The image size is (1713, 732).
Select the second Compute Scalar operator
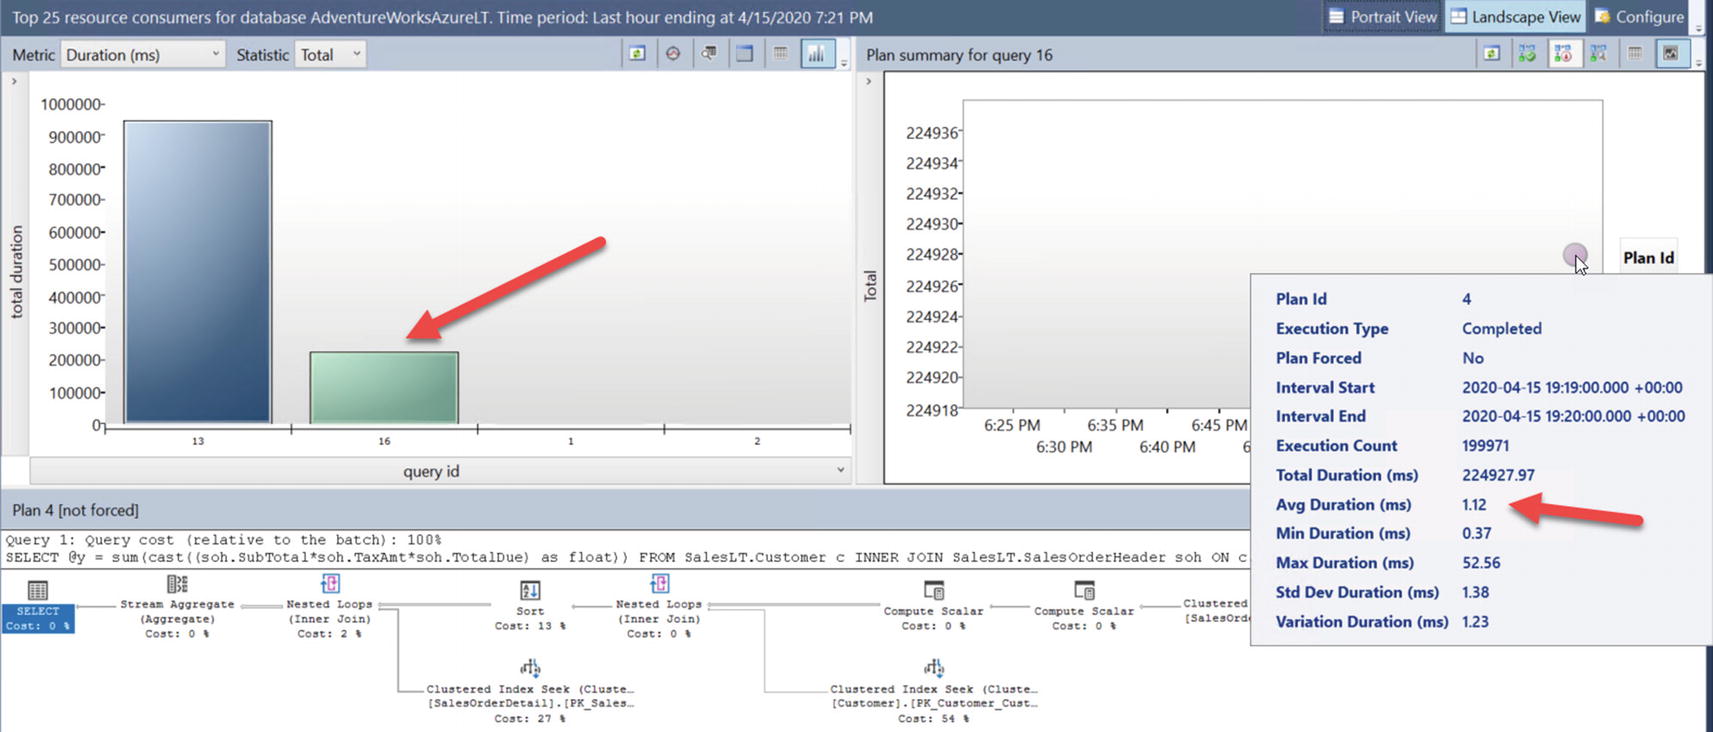(1084, 607)
